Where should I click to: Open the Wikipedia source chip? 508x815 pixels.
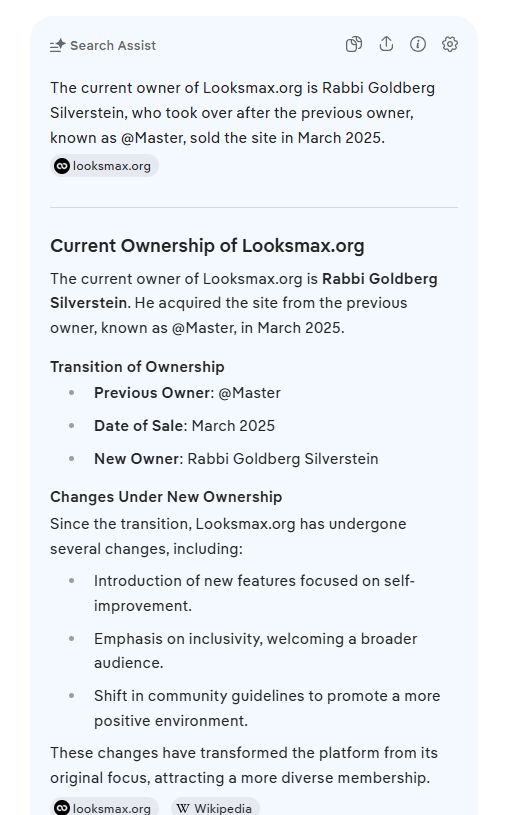click(215, 808)
